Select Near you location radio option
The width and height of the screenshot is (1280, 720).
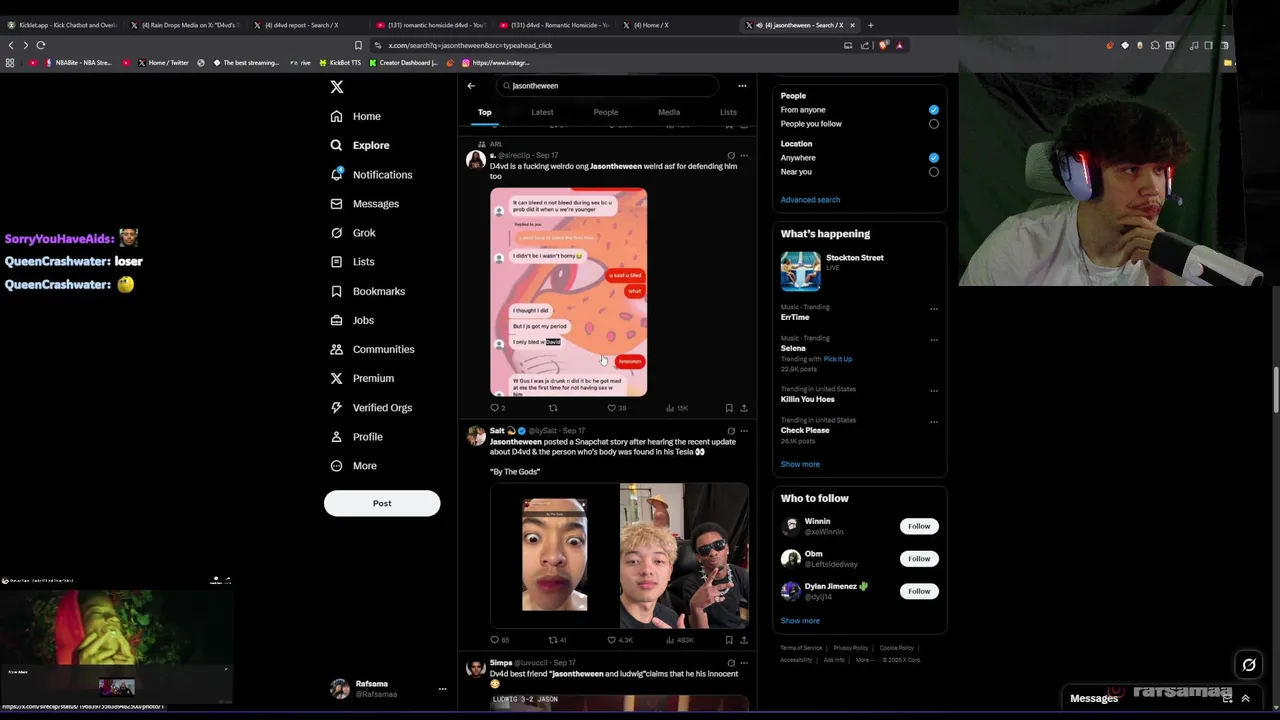coord(933,172)
